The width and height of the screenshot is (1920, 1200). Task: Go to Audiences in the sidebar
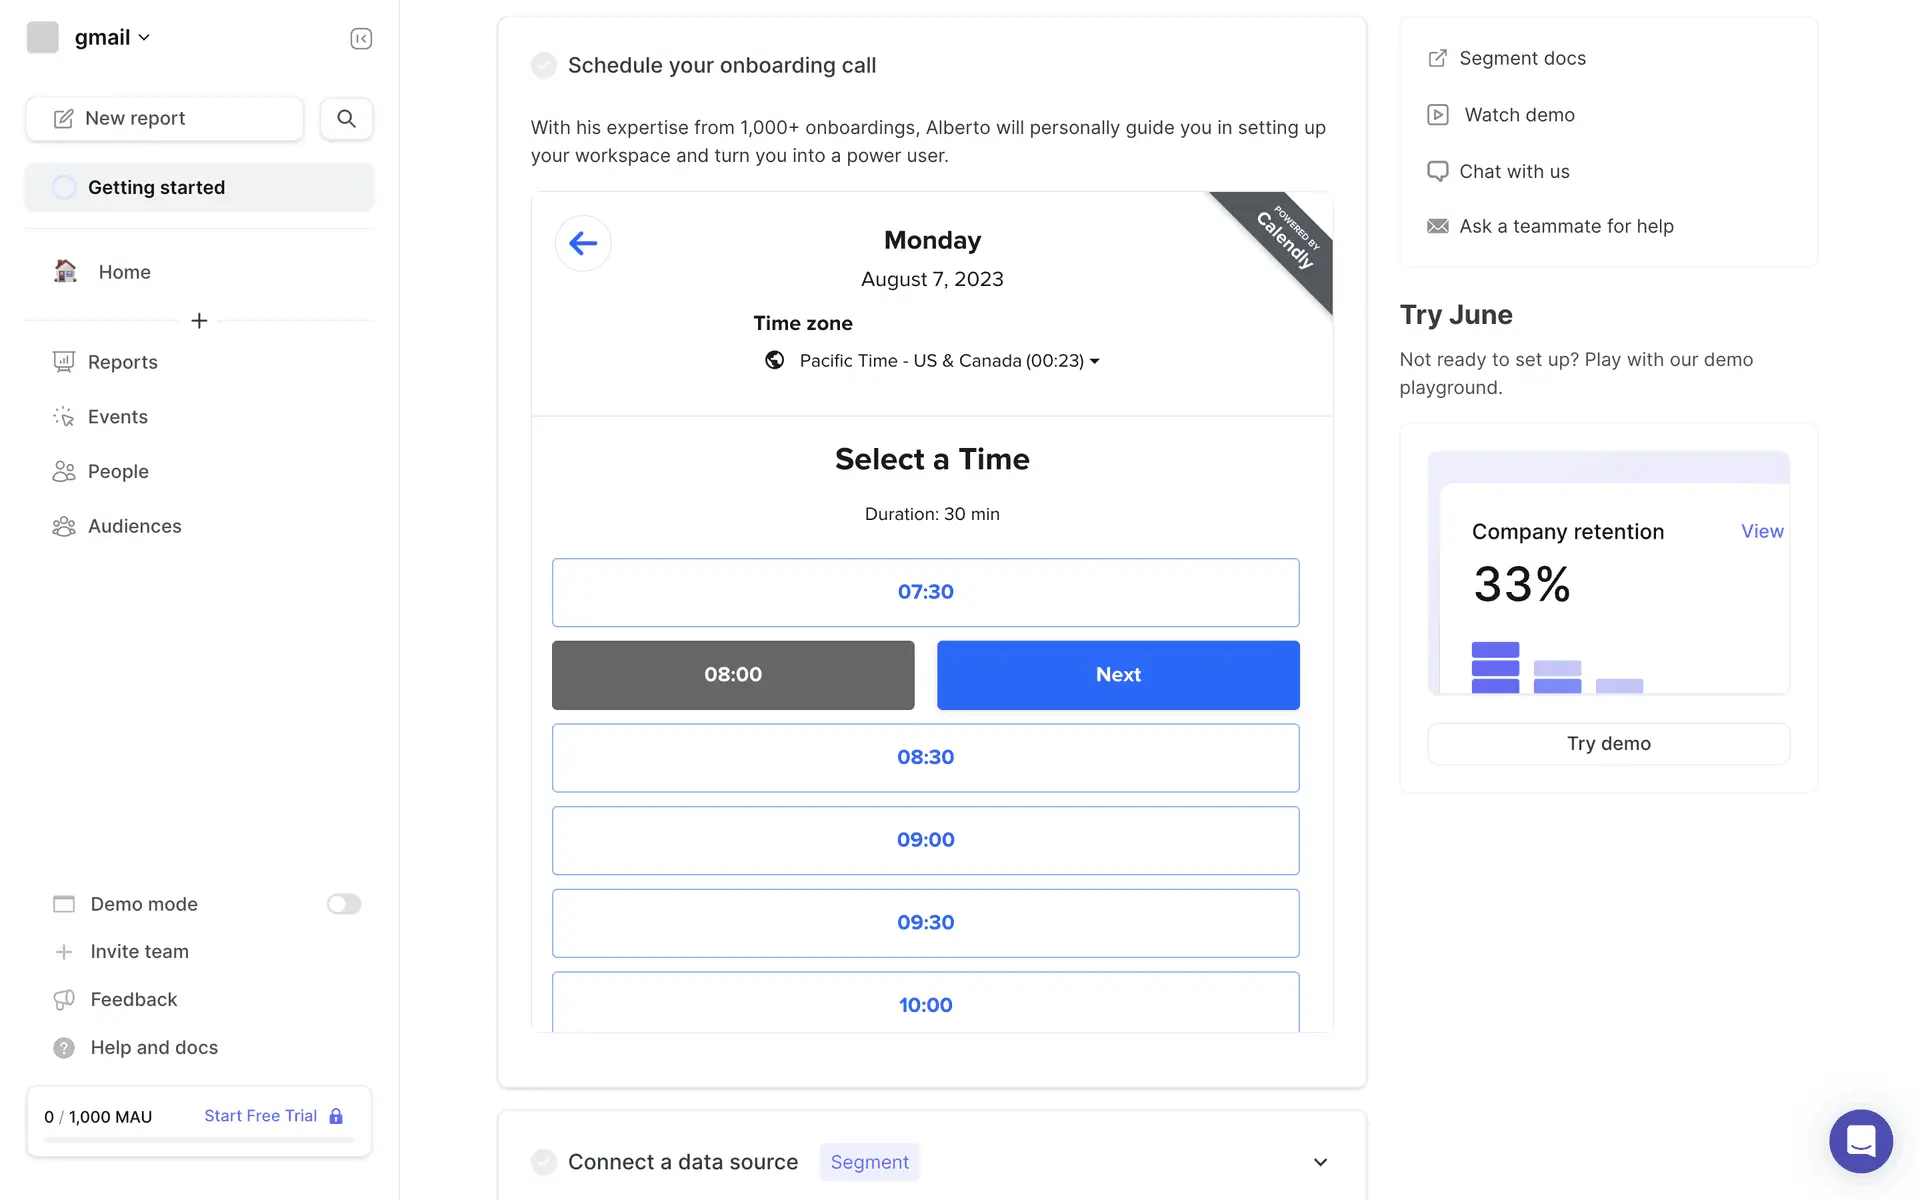tap(134, 526)
